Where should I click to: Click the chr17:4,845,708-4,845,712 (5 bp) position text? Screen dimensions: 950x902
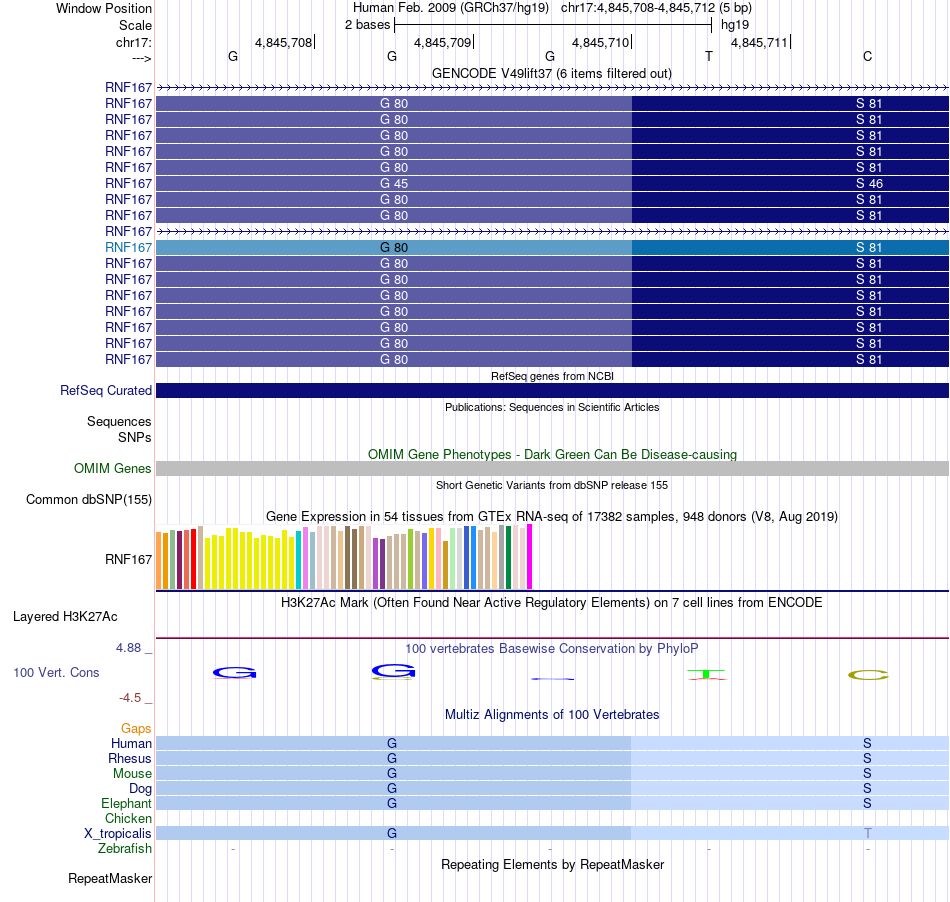(656, 8)
